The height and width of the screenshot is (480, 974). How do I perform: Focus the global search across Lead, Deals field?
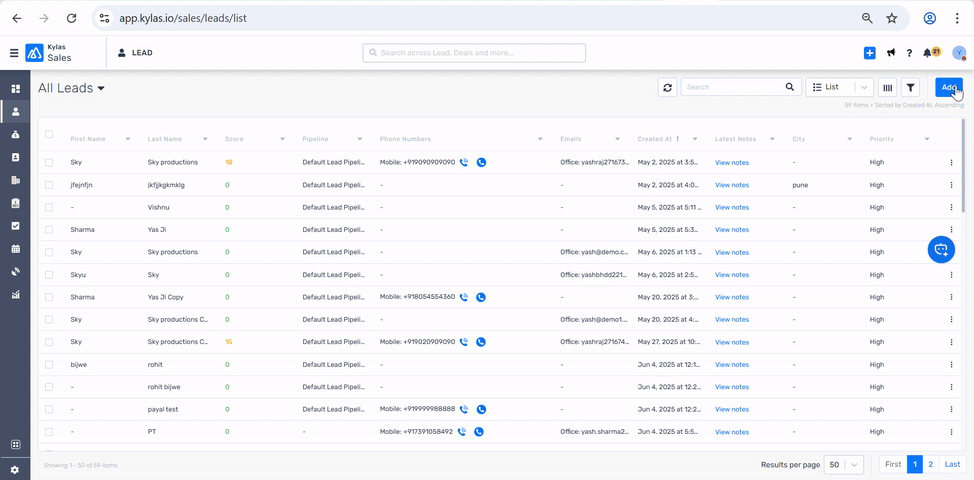(x=474, y=53)
